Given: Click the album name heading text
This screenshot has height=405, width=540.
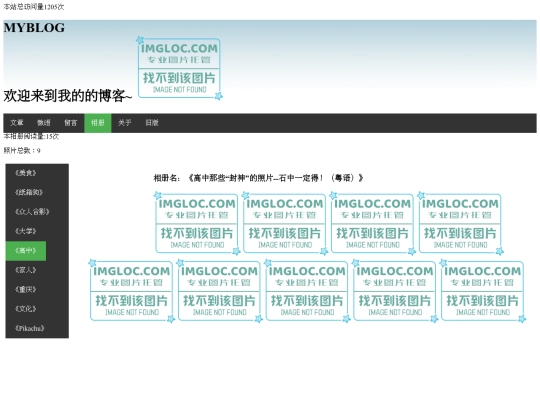Looking at the screenshot, I should click(258, 178).
